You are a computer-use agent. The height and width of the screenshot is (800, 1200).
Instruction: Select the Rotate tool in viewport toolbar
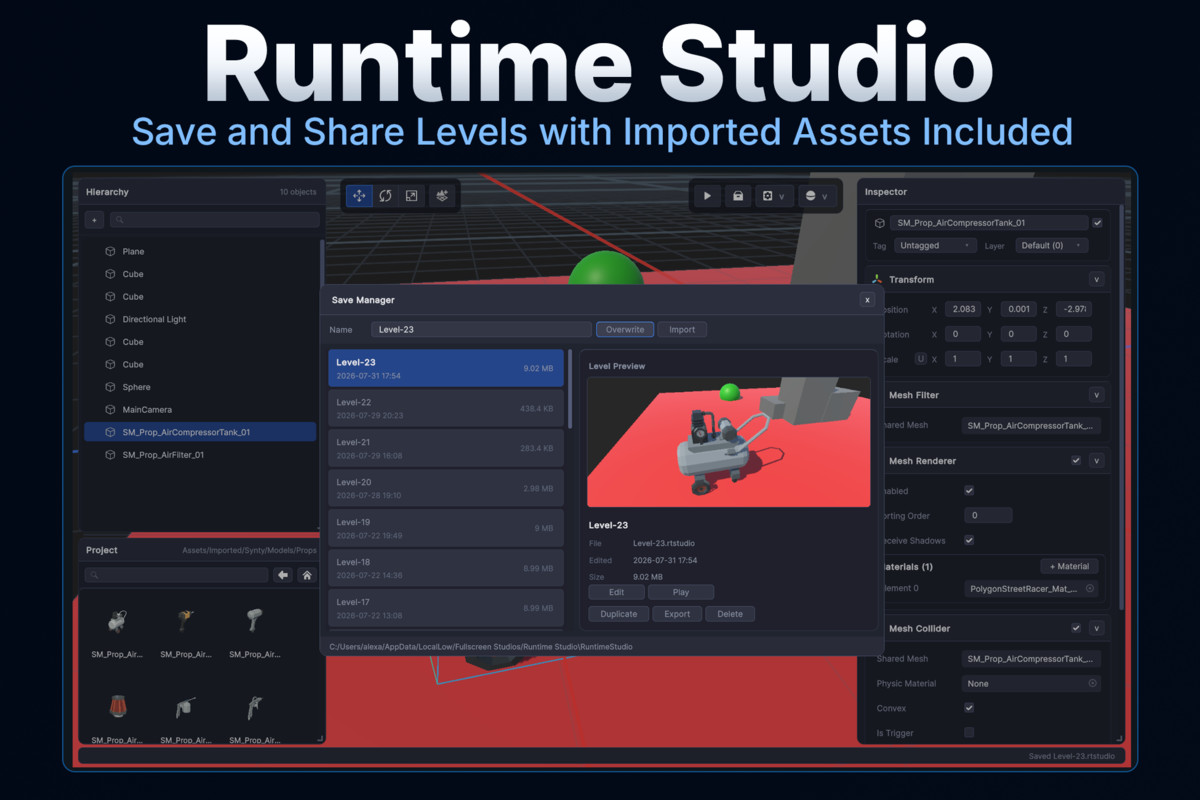(385, 196)
